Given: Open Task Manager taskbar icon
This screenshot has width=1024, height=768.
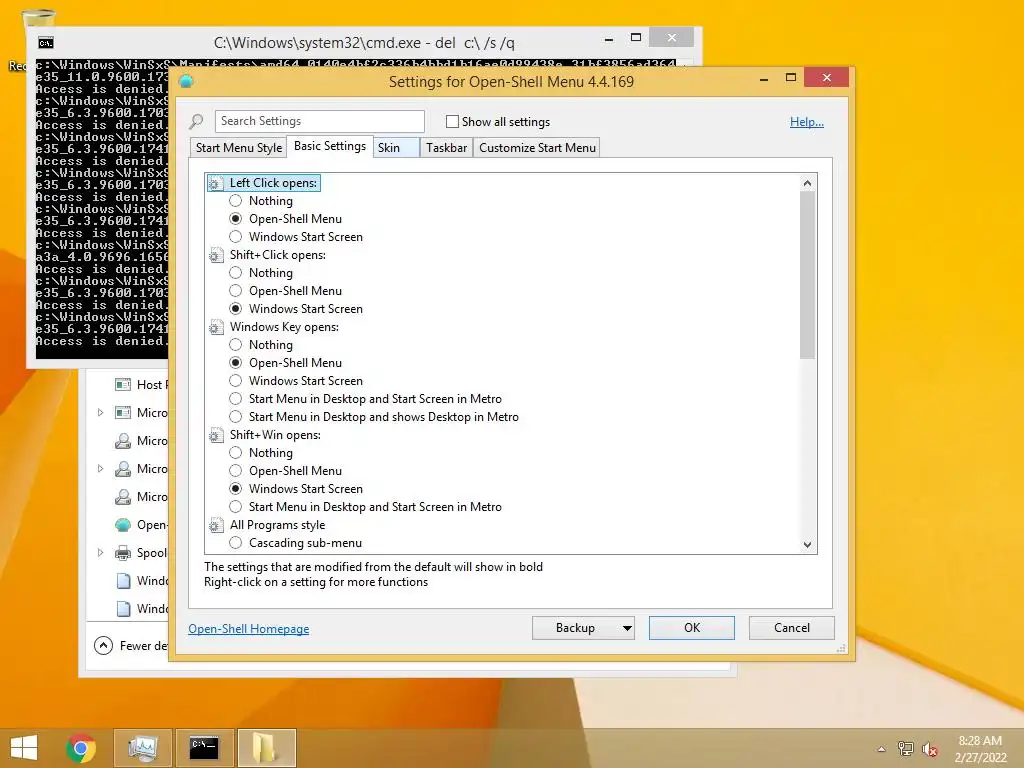Looking at the screenshot, I should pos(143,748).
